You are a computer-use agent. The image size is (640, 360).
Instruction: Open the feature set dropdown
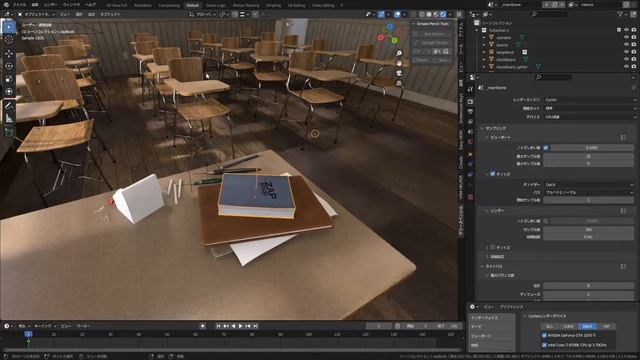[590, 108]
